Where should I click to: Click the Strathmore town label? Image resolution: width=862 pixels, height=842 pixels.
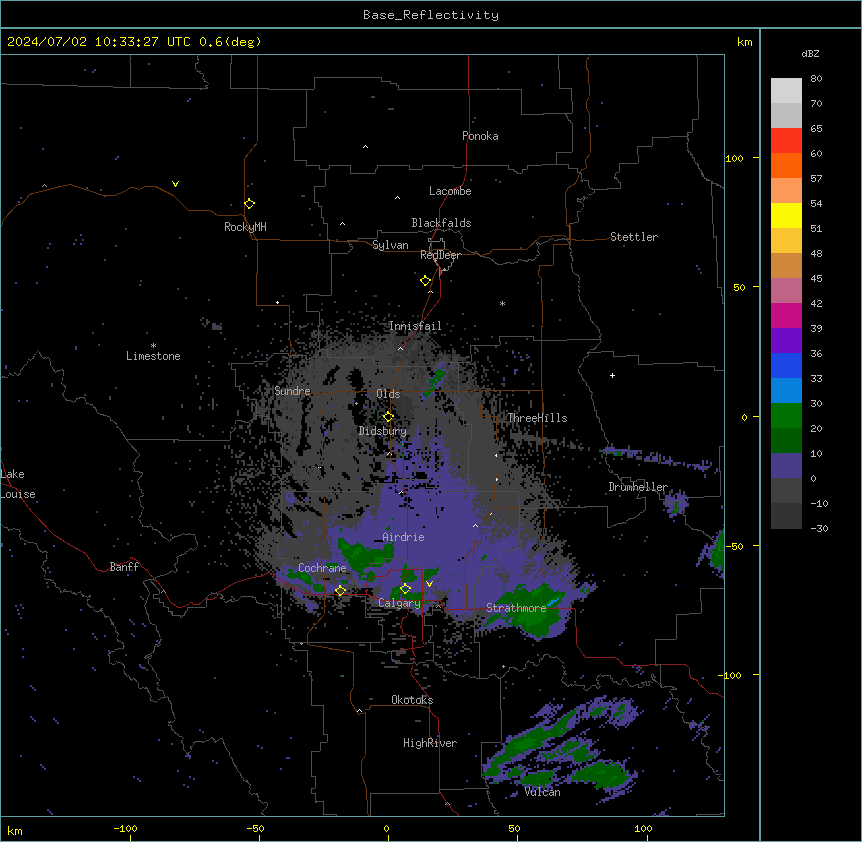click(516, 608)
